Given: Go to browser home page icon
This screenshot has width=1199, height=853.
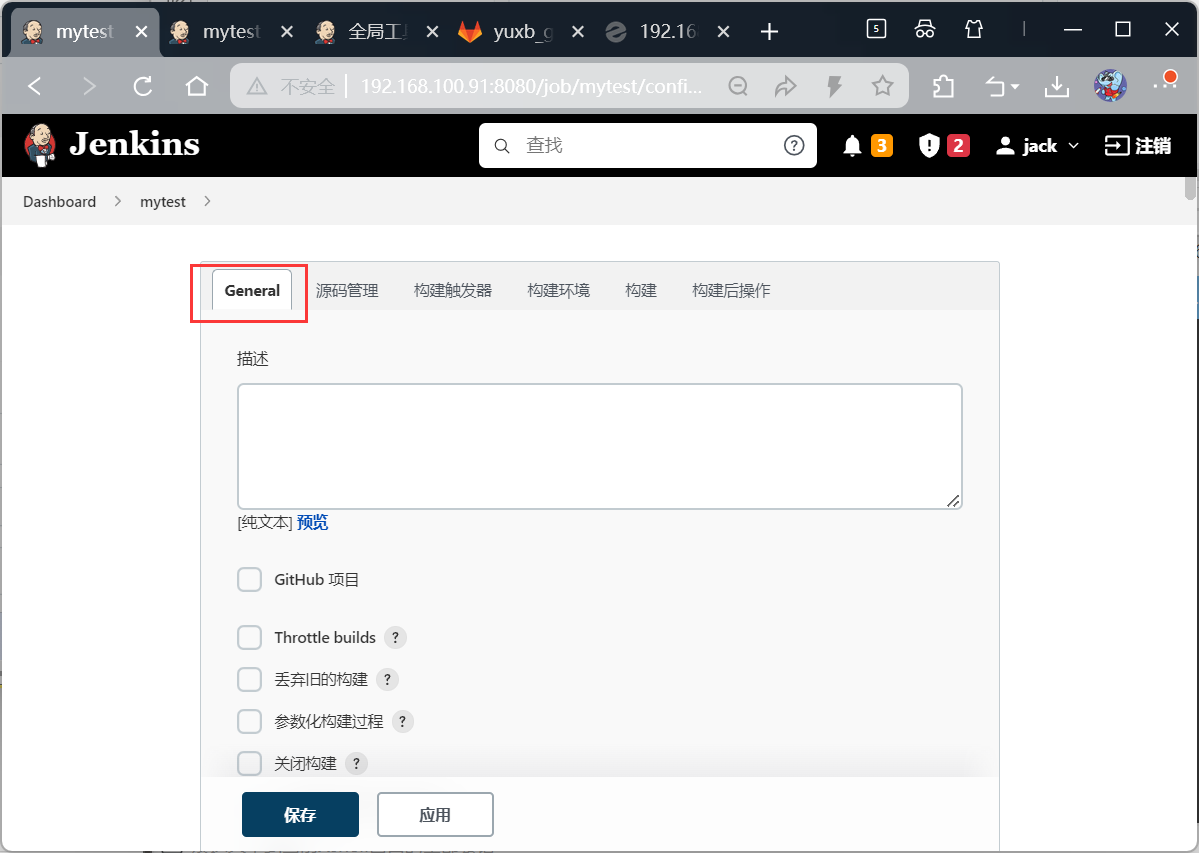Looking at the screenshot, I should coord(197,86).
